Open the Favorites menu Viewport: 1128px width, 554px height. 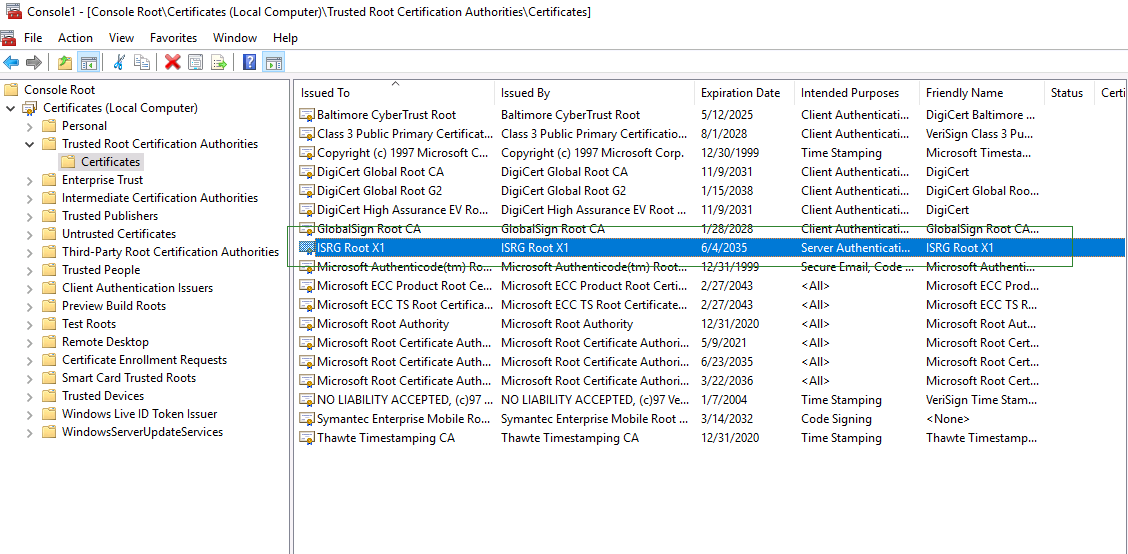point(173,38)
